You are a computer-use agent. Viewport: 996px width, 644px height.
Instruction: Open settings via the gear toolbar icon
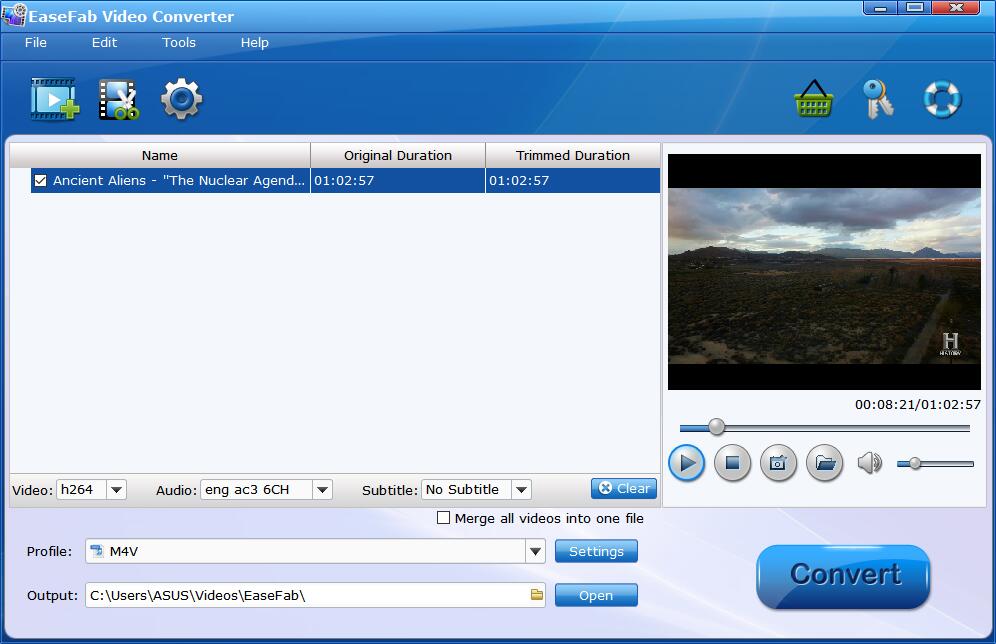182,98
